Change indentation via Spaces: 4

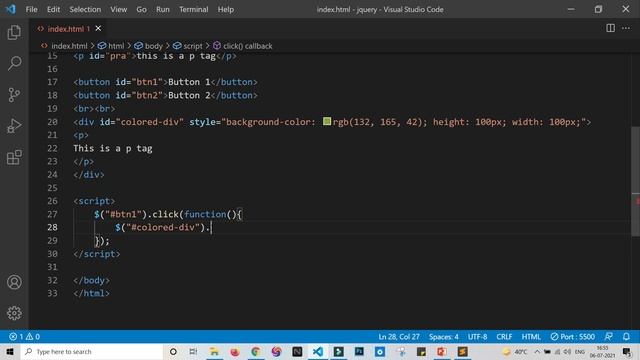444,337
